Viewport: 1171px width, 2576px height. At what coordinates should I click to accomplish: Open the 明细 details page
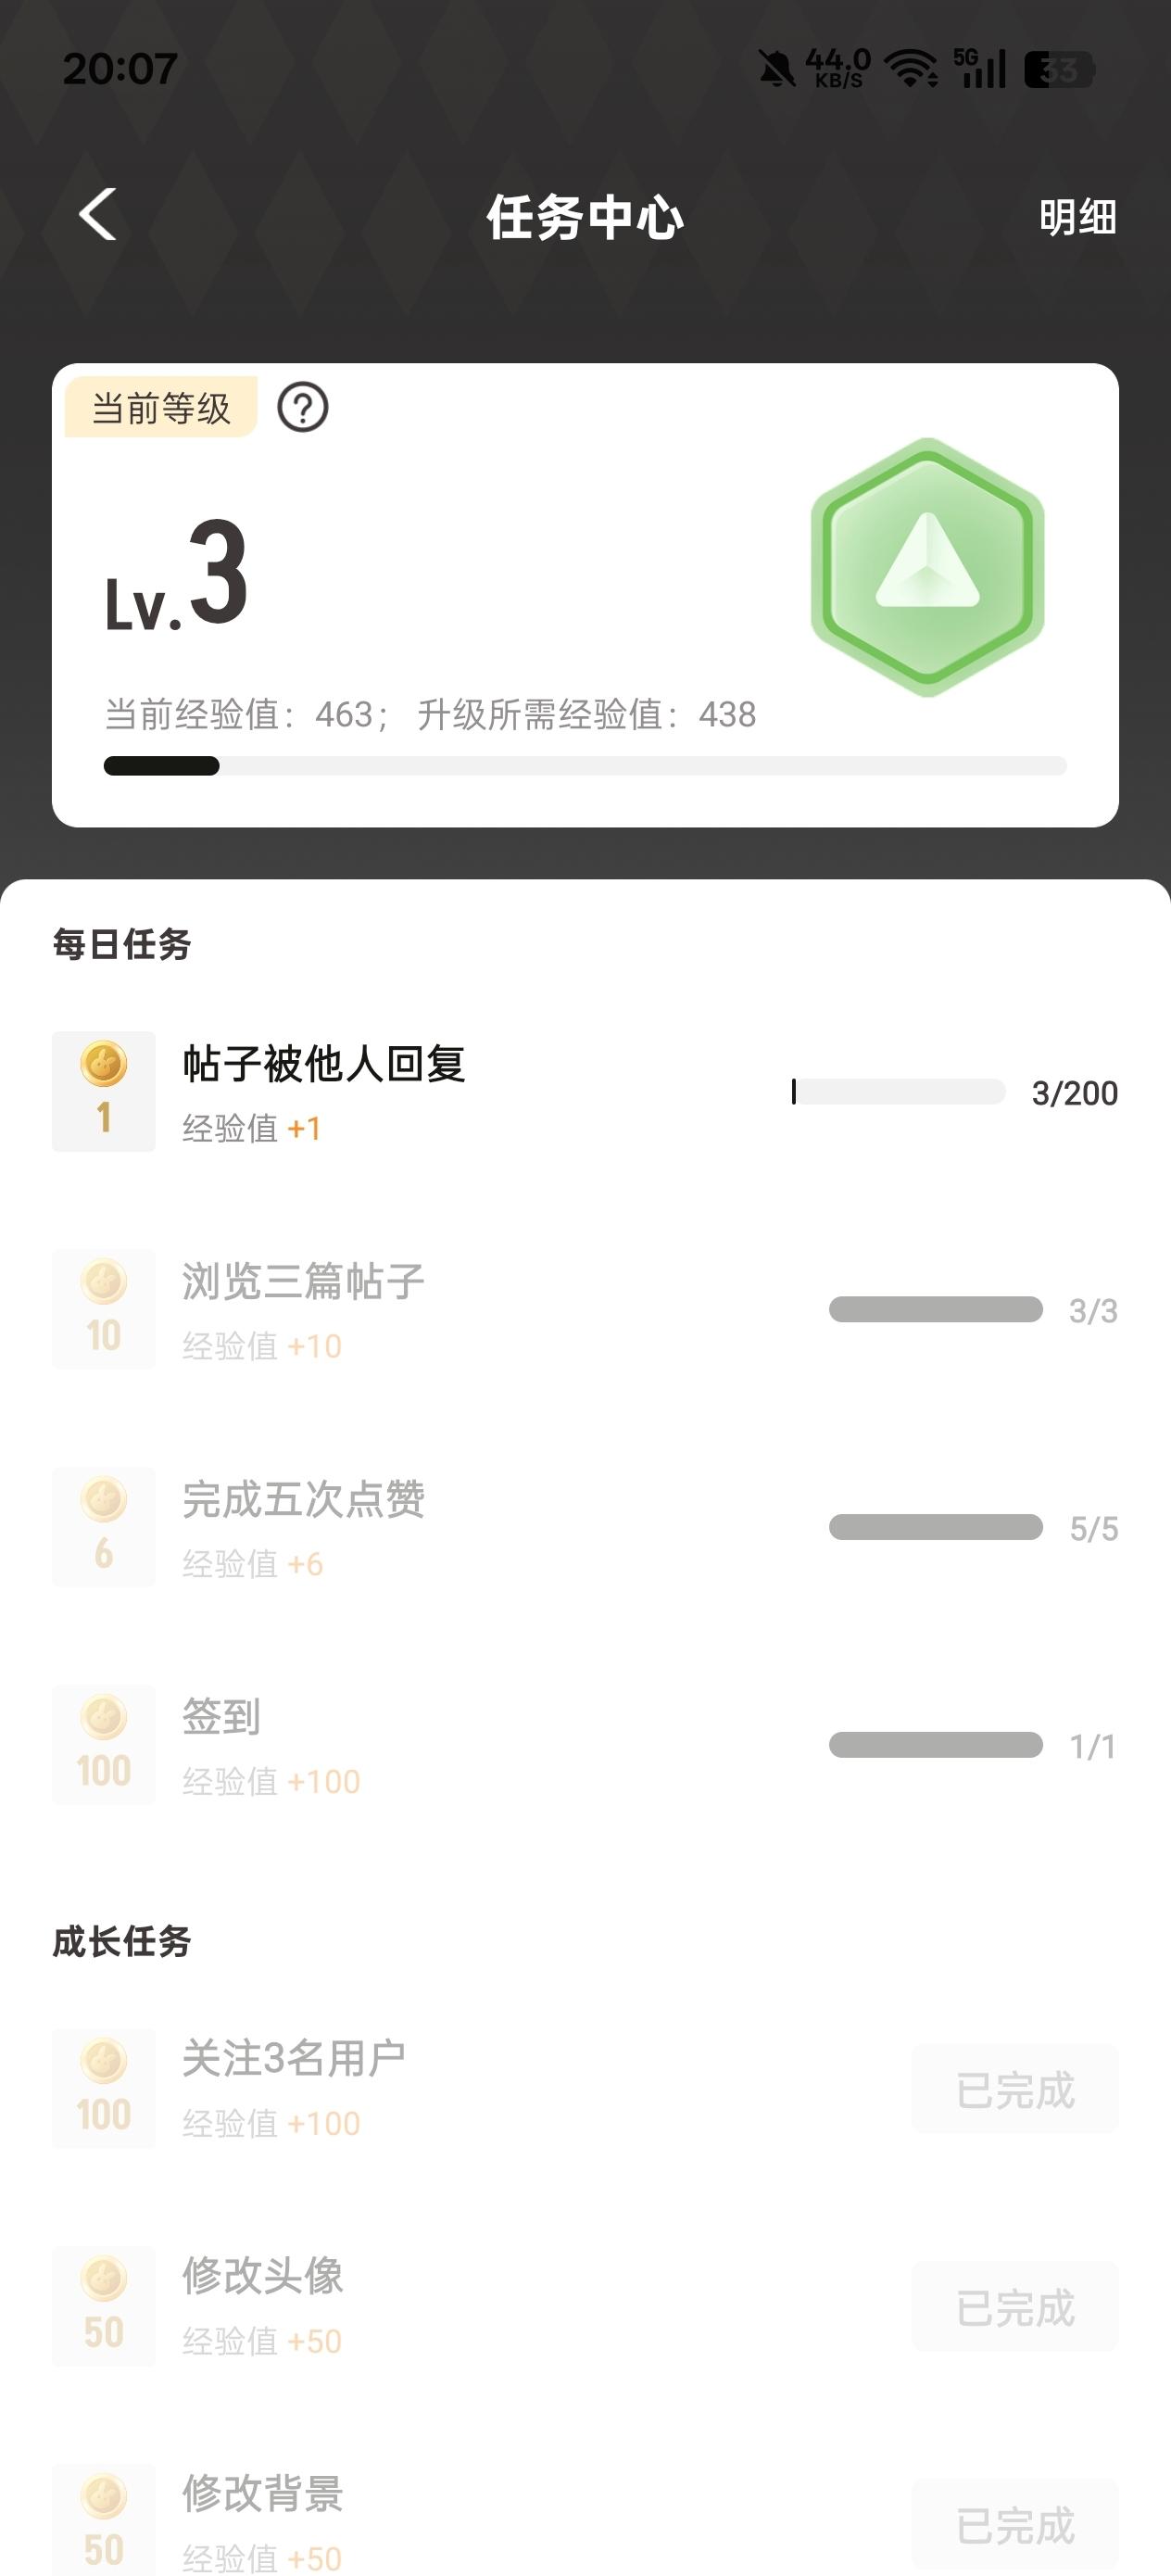coord(1077,217)
